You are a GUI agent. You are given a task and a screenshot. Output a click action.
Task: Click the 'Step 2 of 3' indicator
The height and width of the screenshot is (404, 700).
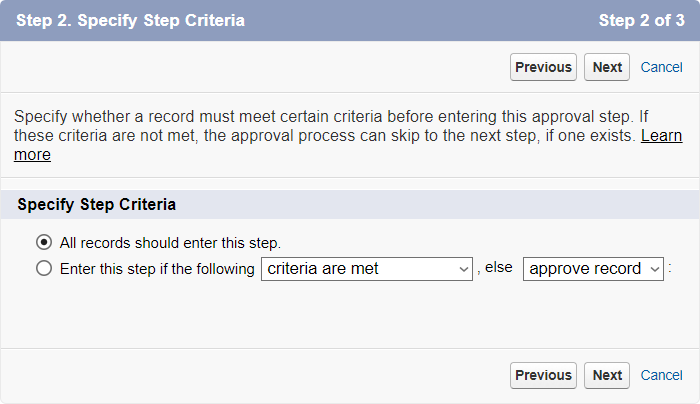pyautogui.click(x=641, y=20)
